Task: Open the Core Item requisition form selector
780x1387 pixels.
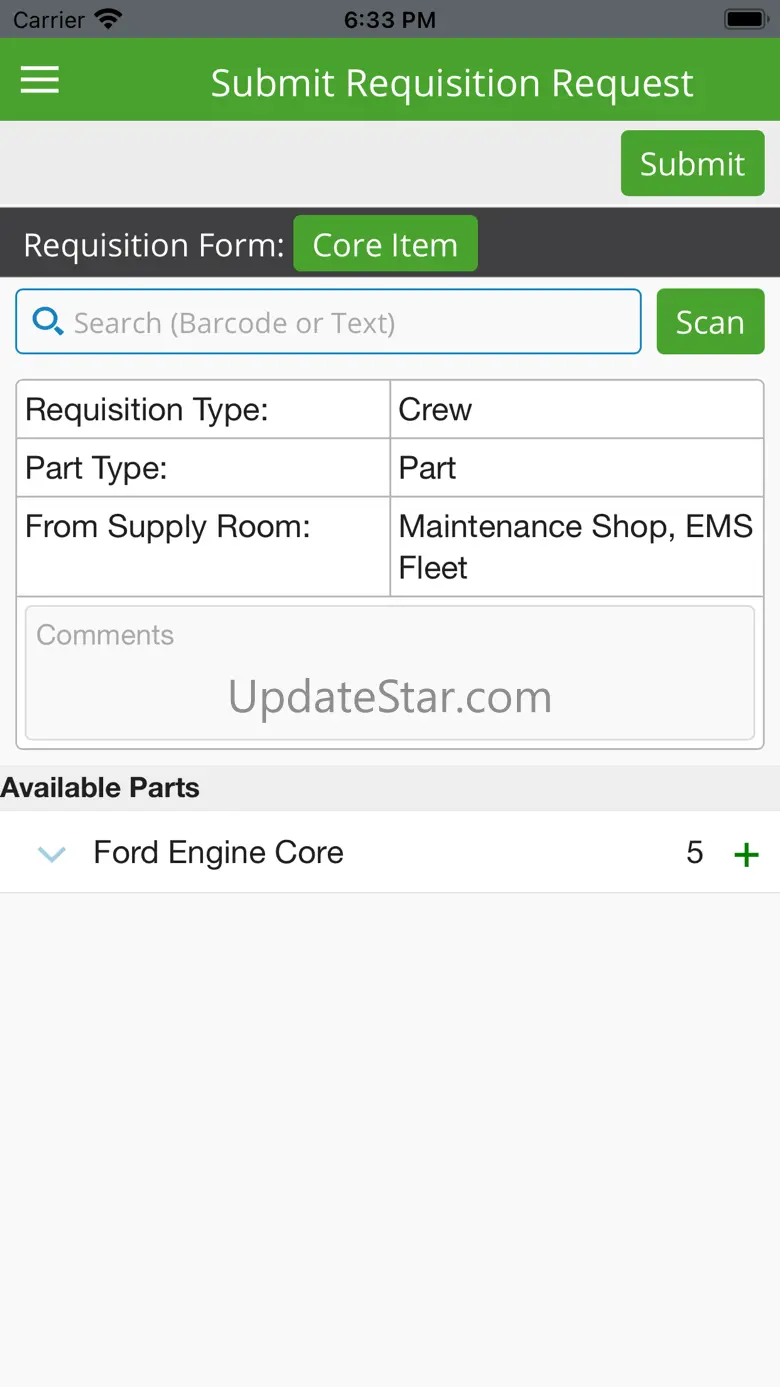Action: point(385,245)
